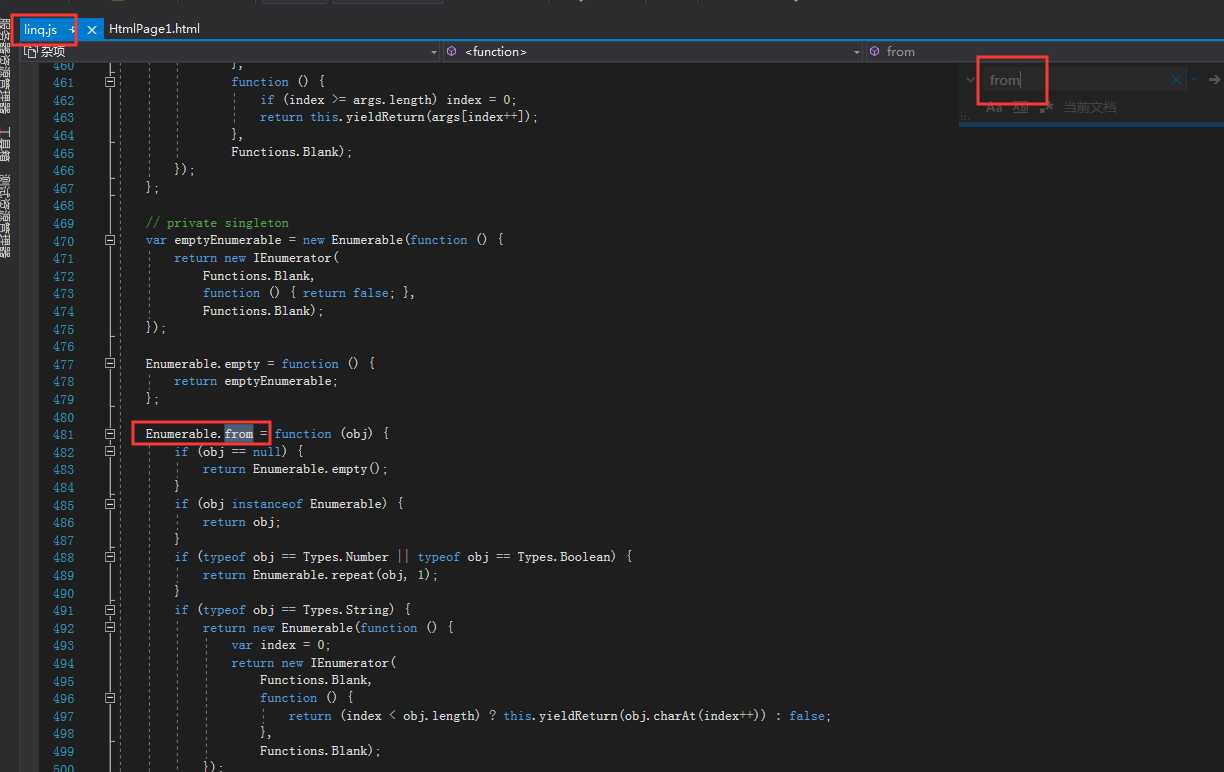Click the highlighted 'from' in Enumerable.from
This screenshot has height=772, width=1224.
(x=239, y=434)
